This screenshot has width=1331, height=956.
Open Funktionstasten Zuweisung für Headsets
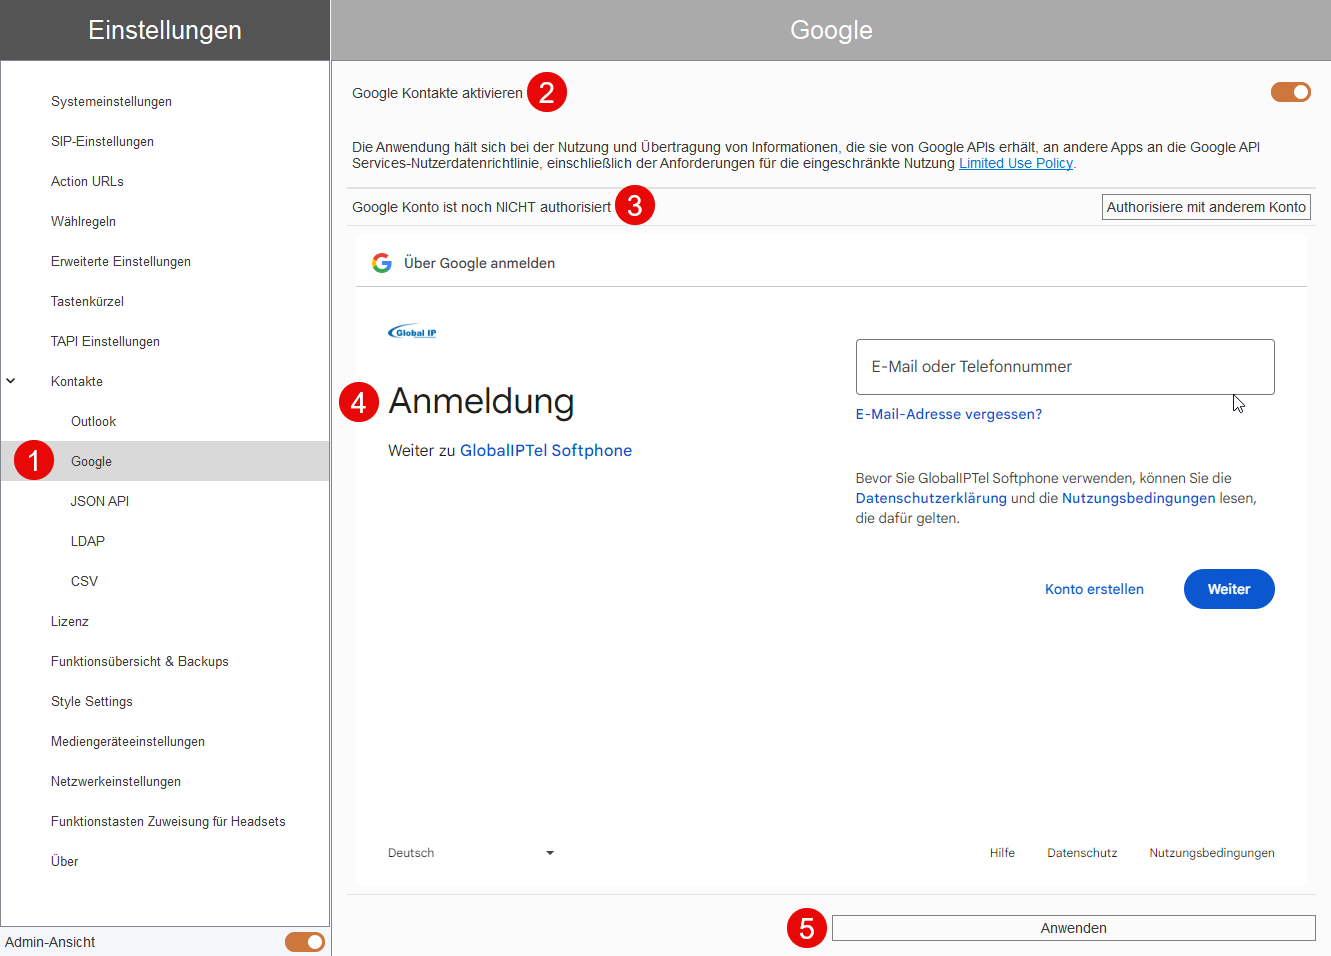[x=168, y=821]
